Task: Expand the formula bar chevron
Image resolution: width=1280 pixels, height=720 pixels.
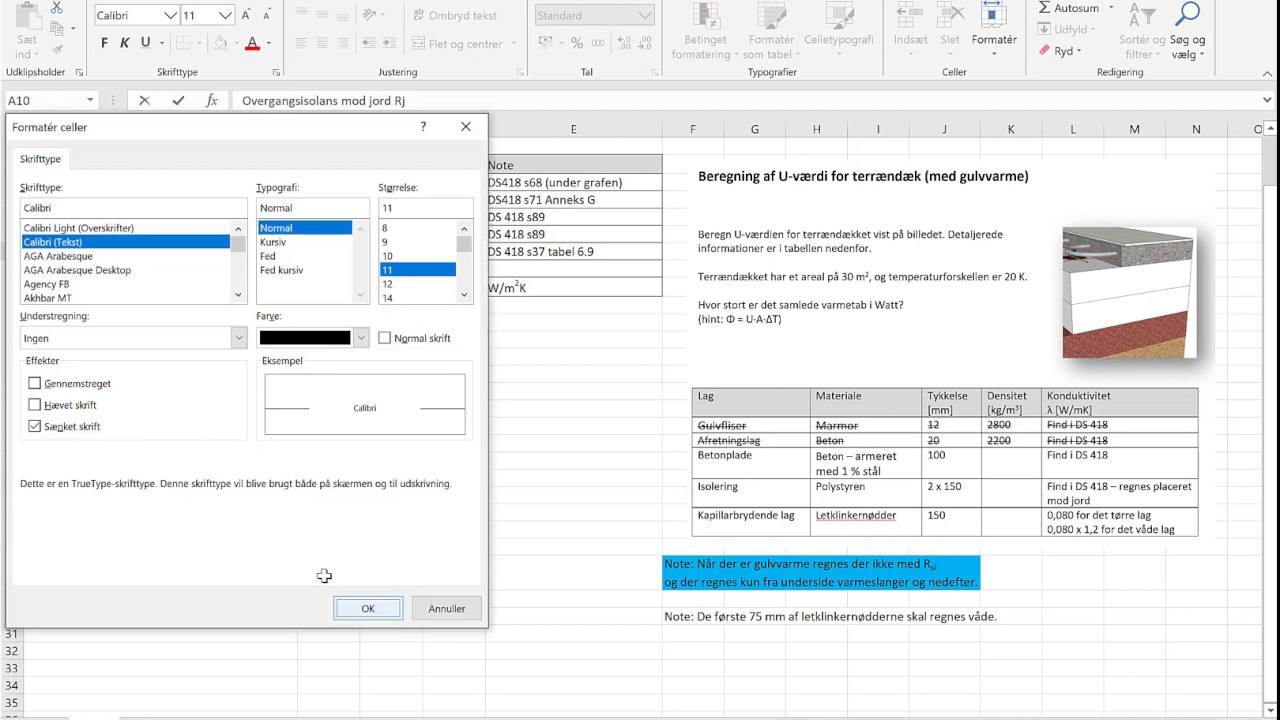Action: tap(1267, 100)
